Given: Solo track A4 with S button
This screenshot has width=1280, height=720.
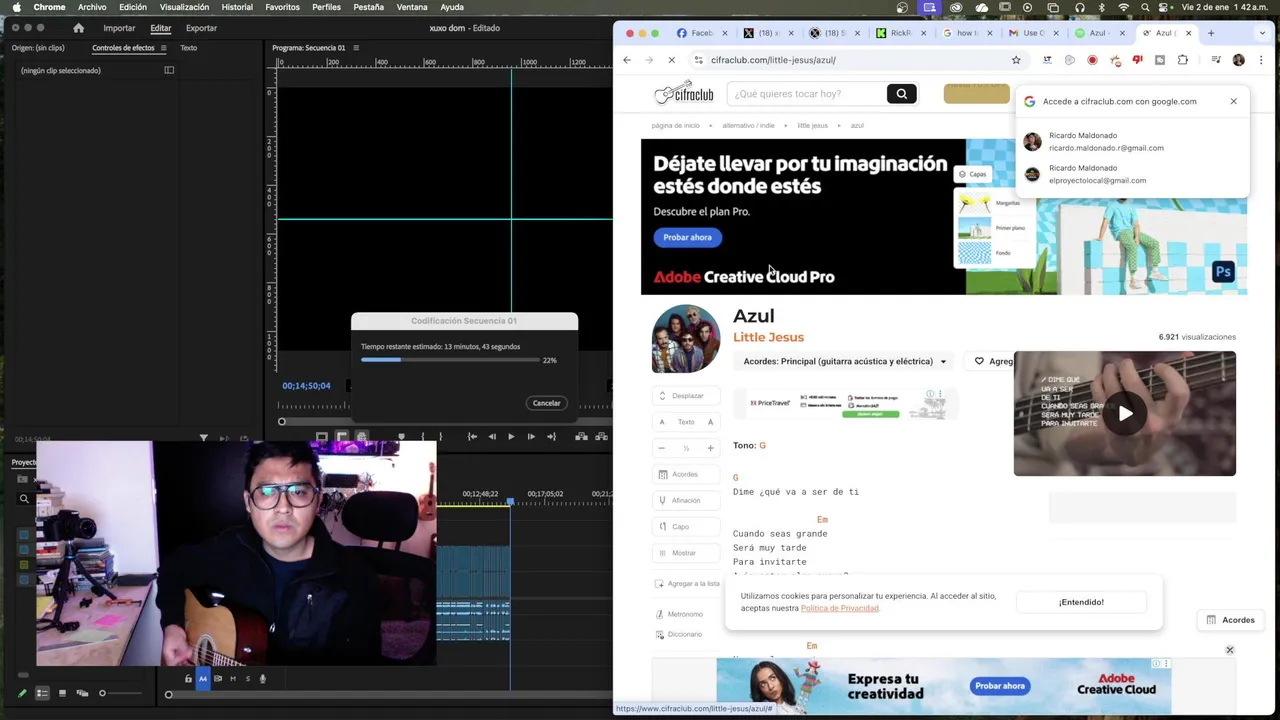Looking at the screenshot, I should [248, 679].
